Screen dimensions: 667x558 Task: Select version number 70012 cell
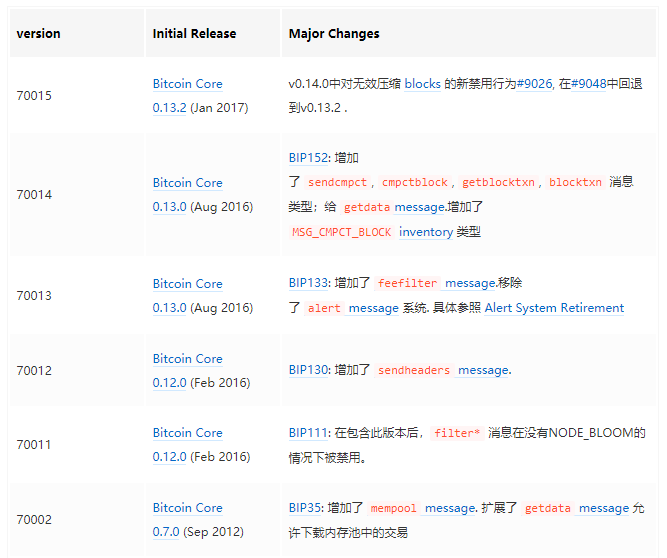point(77,370)
